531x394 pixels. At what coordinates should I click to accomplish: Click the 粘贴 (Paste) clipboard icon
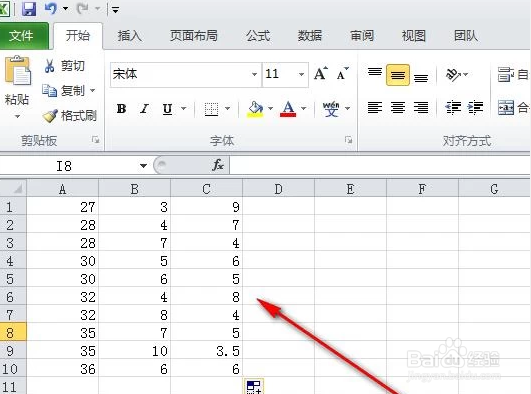(x=17, y=70)
